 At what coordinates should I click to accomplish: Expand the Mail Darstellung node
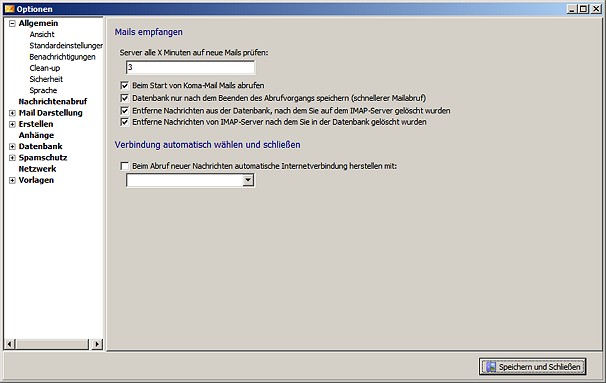[12, 113]
